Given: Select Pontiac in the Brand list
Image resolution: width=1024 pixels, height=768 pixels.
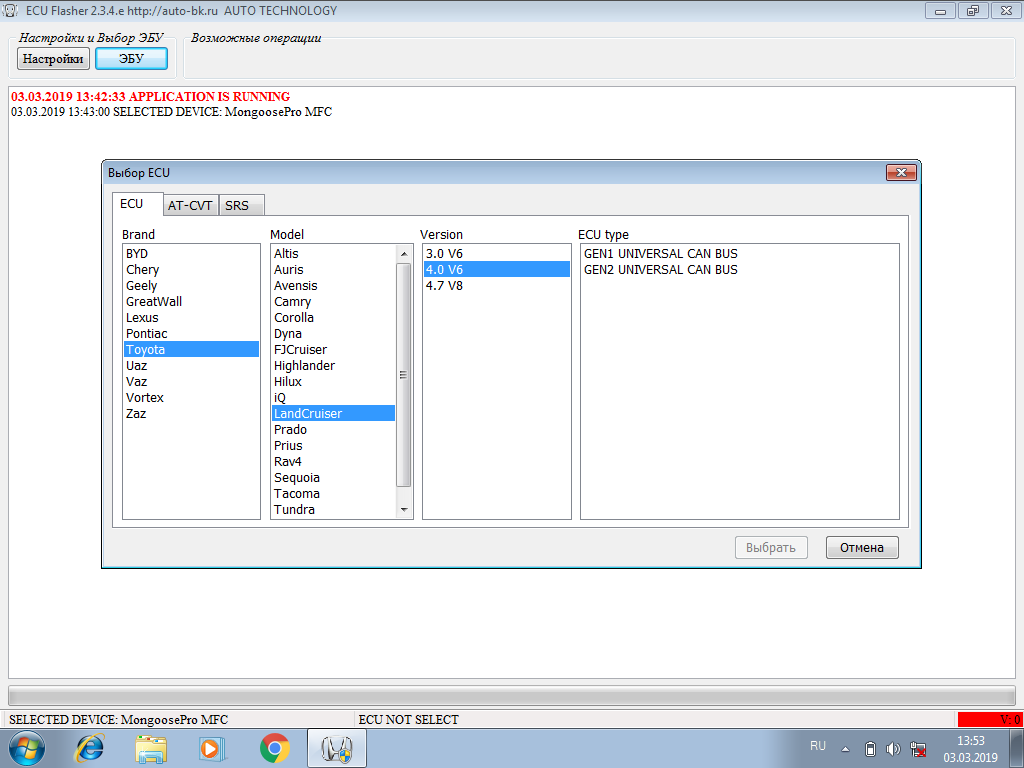Looking at the screenshot, I should [191, 334].
